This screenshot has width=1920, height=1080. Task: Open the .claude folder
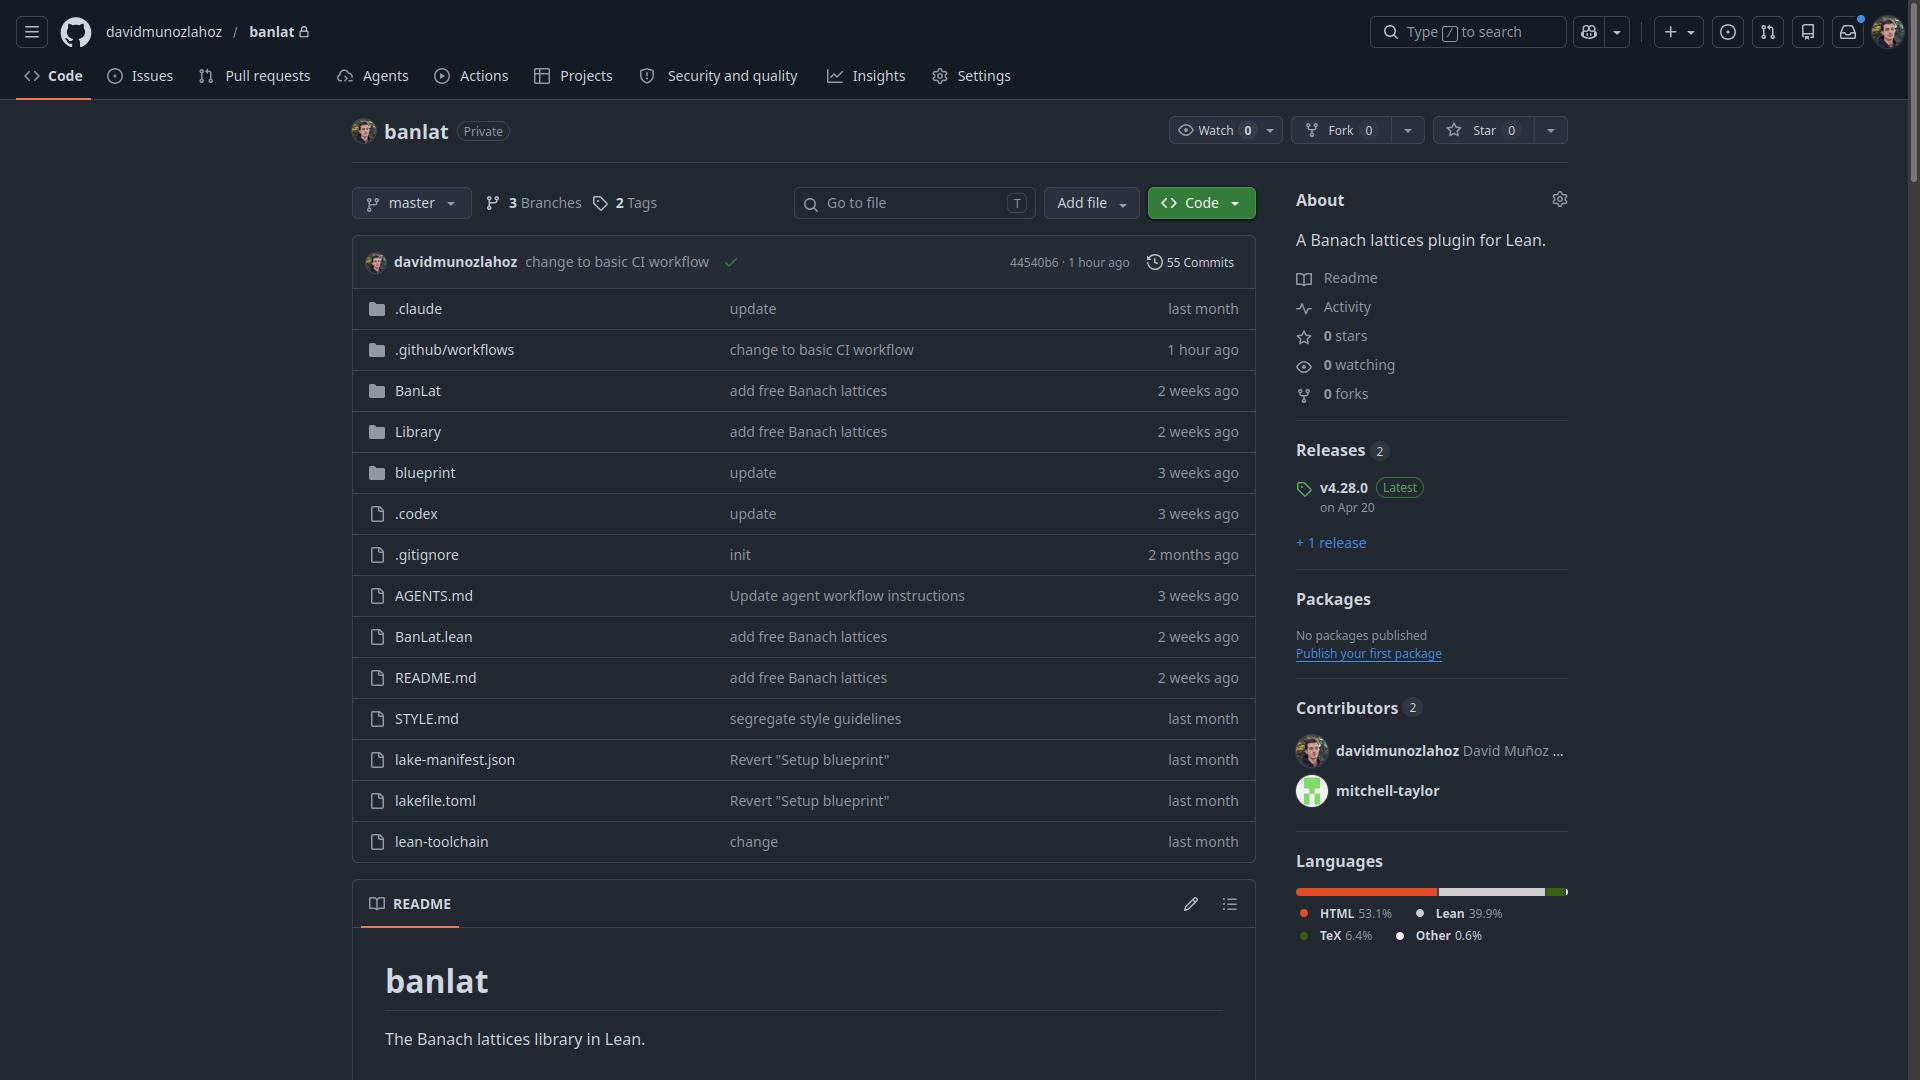coord(418,309)
